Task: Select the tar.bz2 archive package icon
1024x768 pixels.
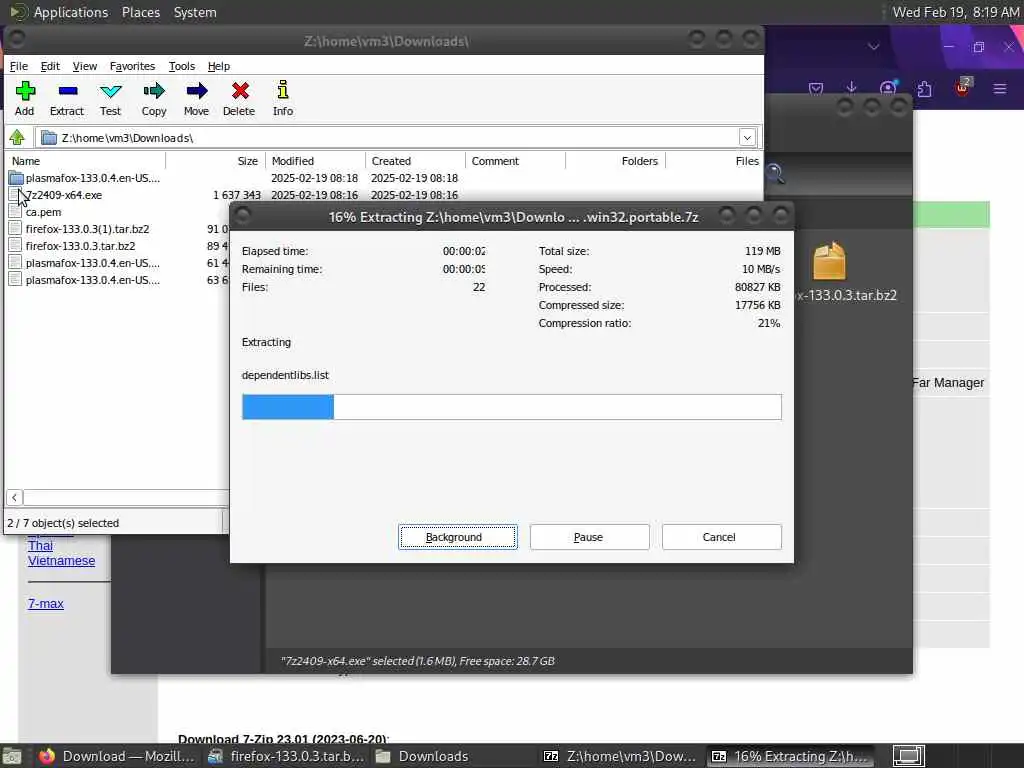Action: [829, 261]
